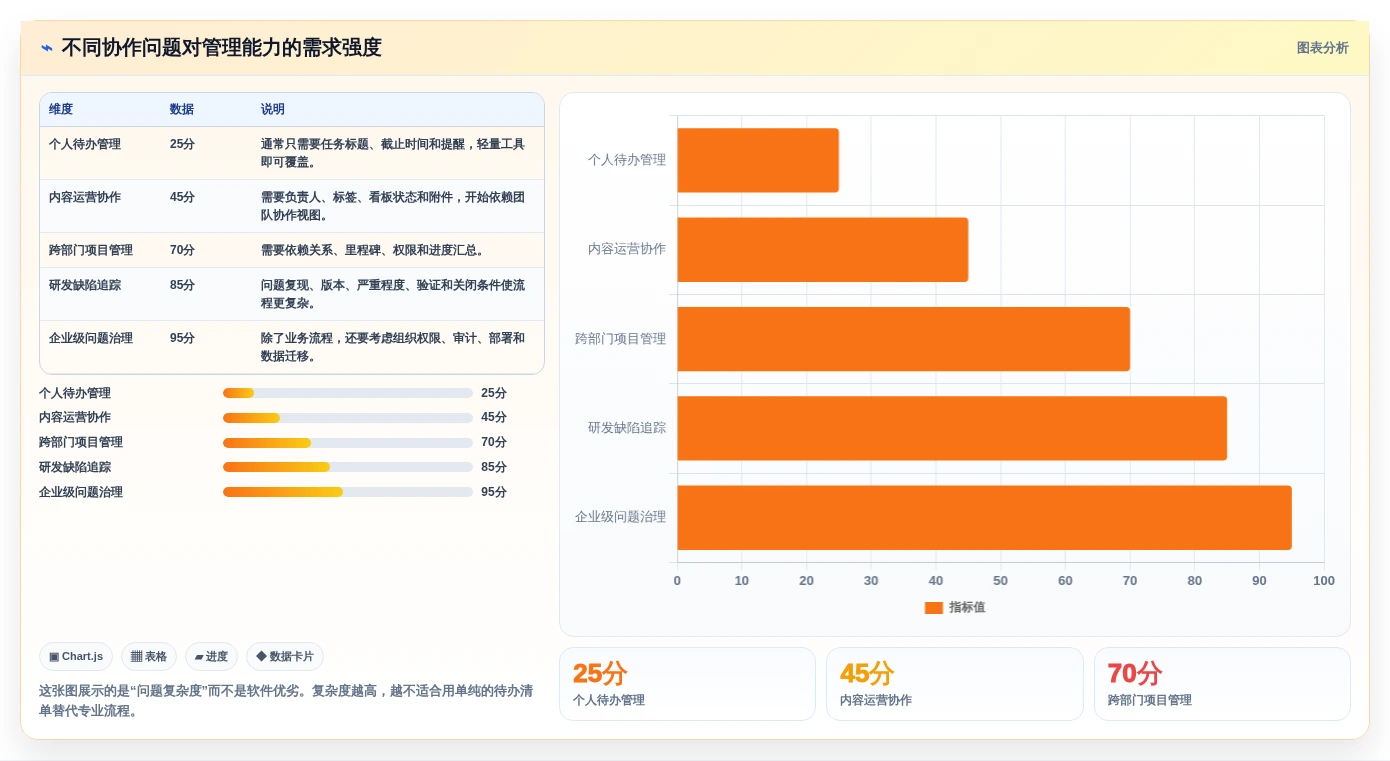Select the Chart.js tag chip
1390x761 pixels.
pos(76,656)
